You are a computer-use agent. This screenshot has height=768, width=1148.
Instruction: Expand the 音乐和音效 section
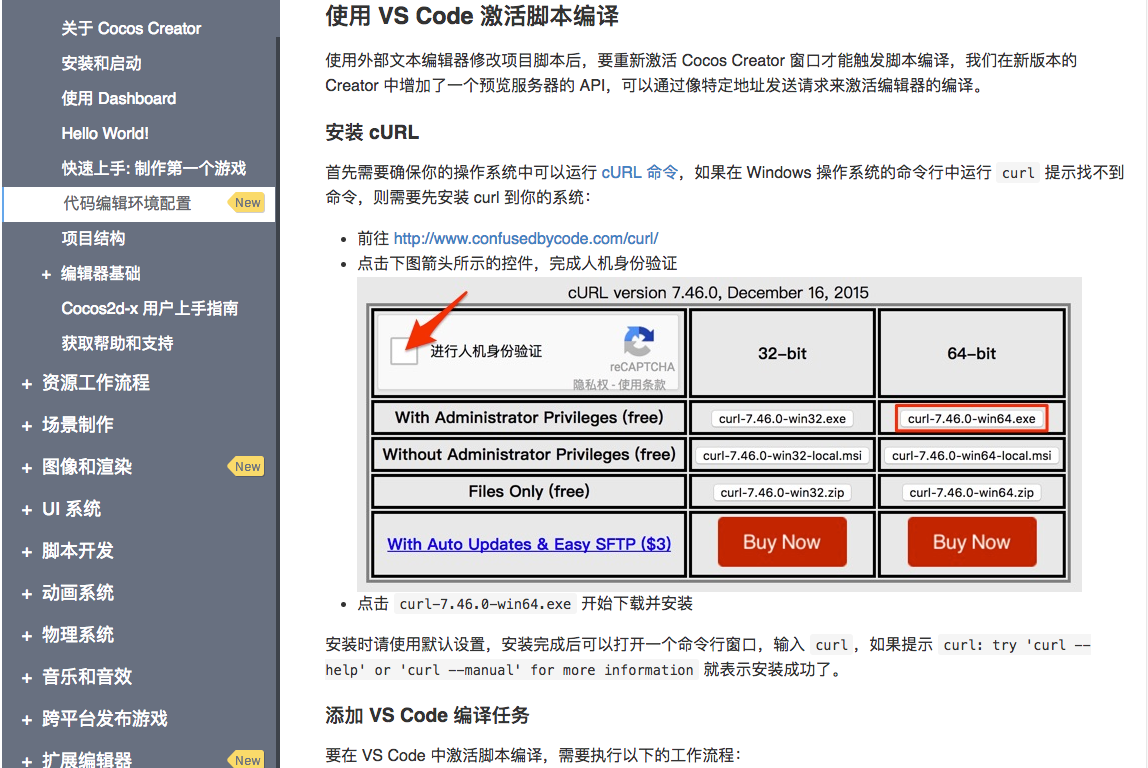pos(27,678)
